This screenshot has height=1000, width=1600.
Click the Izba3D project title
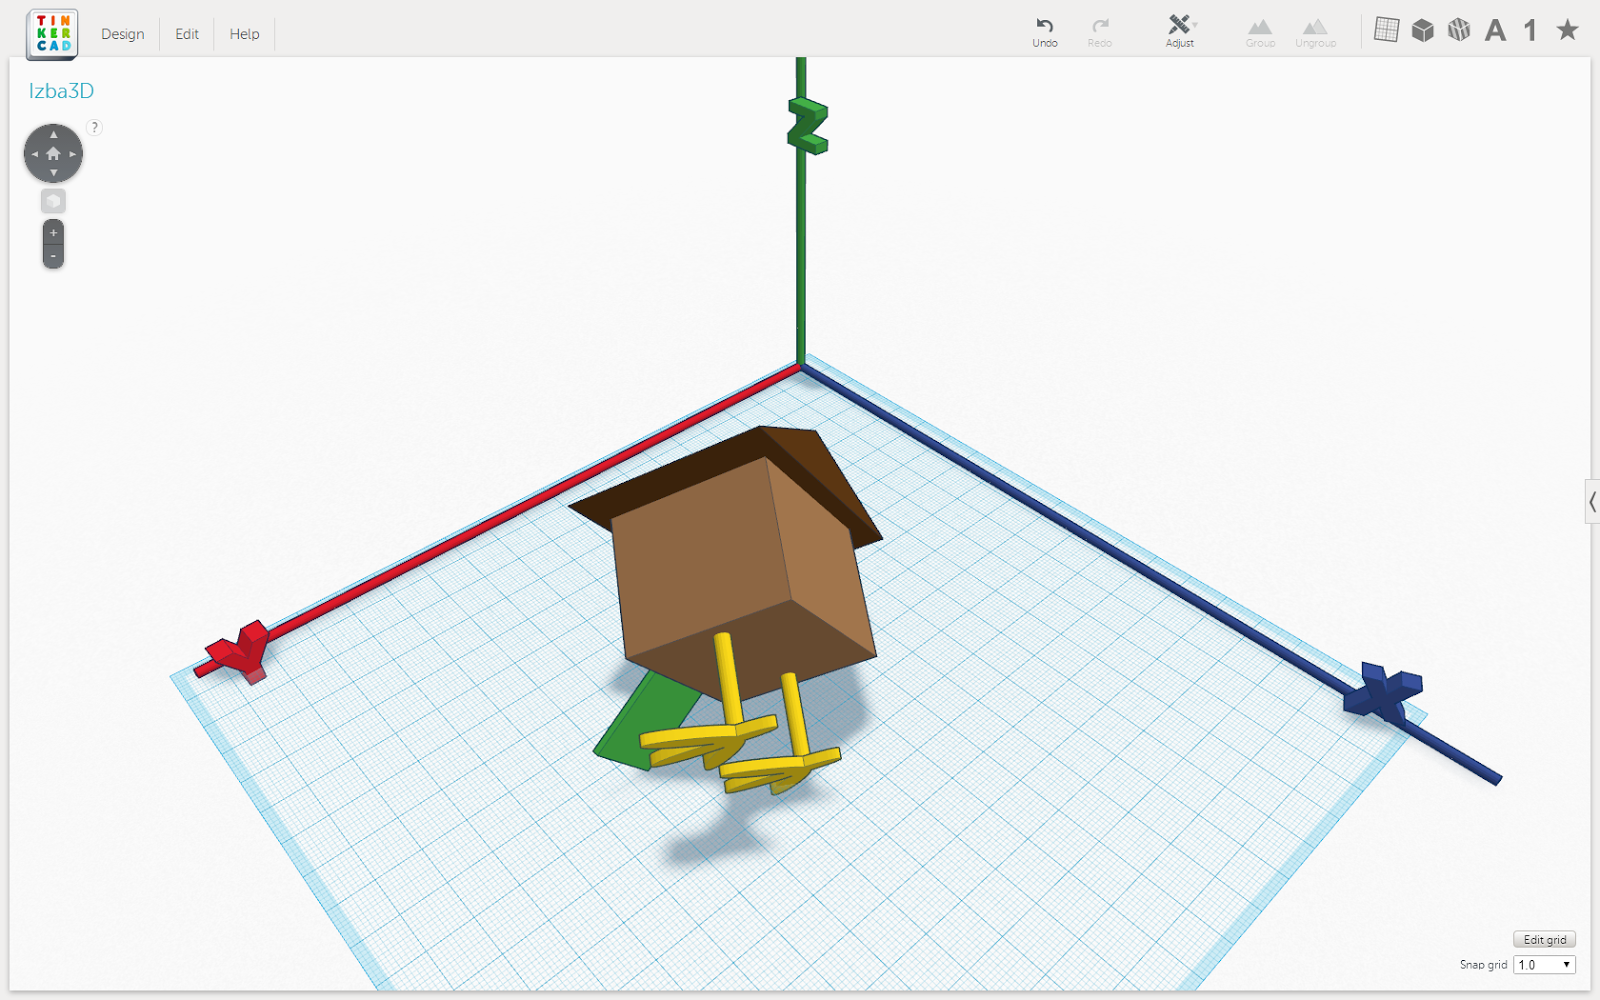61,91
